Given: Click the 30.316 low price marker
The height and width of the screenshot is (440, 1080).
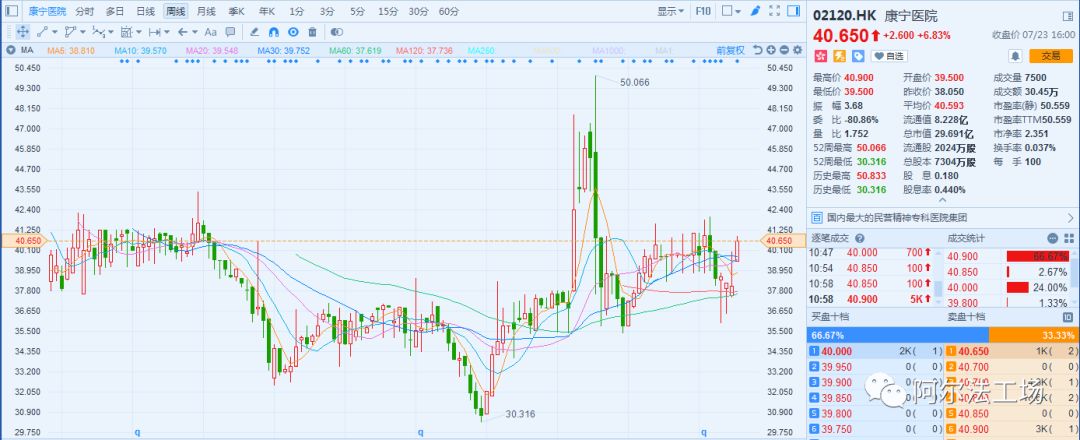Looking at the screenshot, I should coord(520,414).
